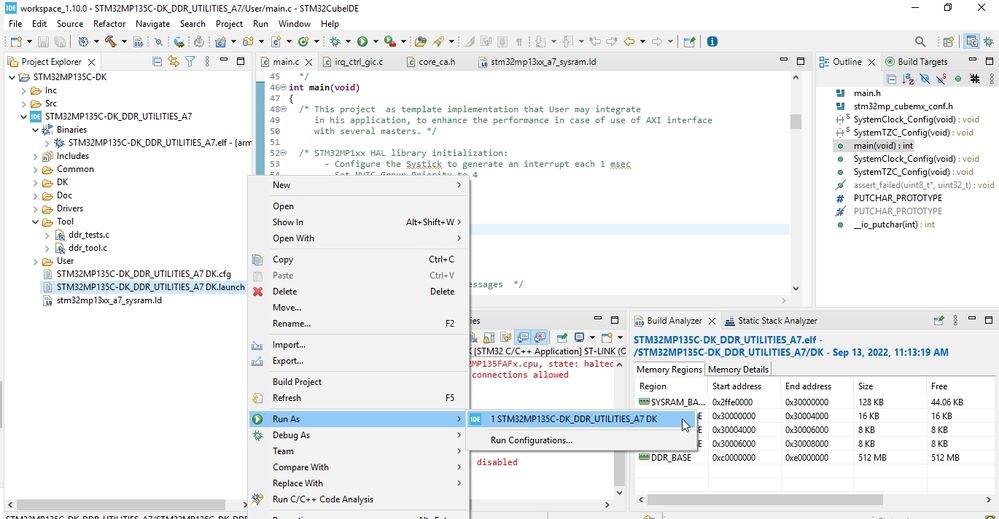Viewport: 999px width, 519px height.
Task: Collapse the STM32MP135C-DK project node
Action: coord(12,77)
